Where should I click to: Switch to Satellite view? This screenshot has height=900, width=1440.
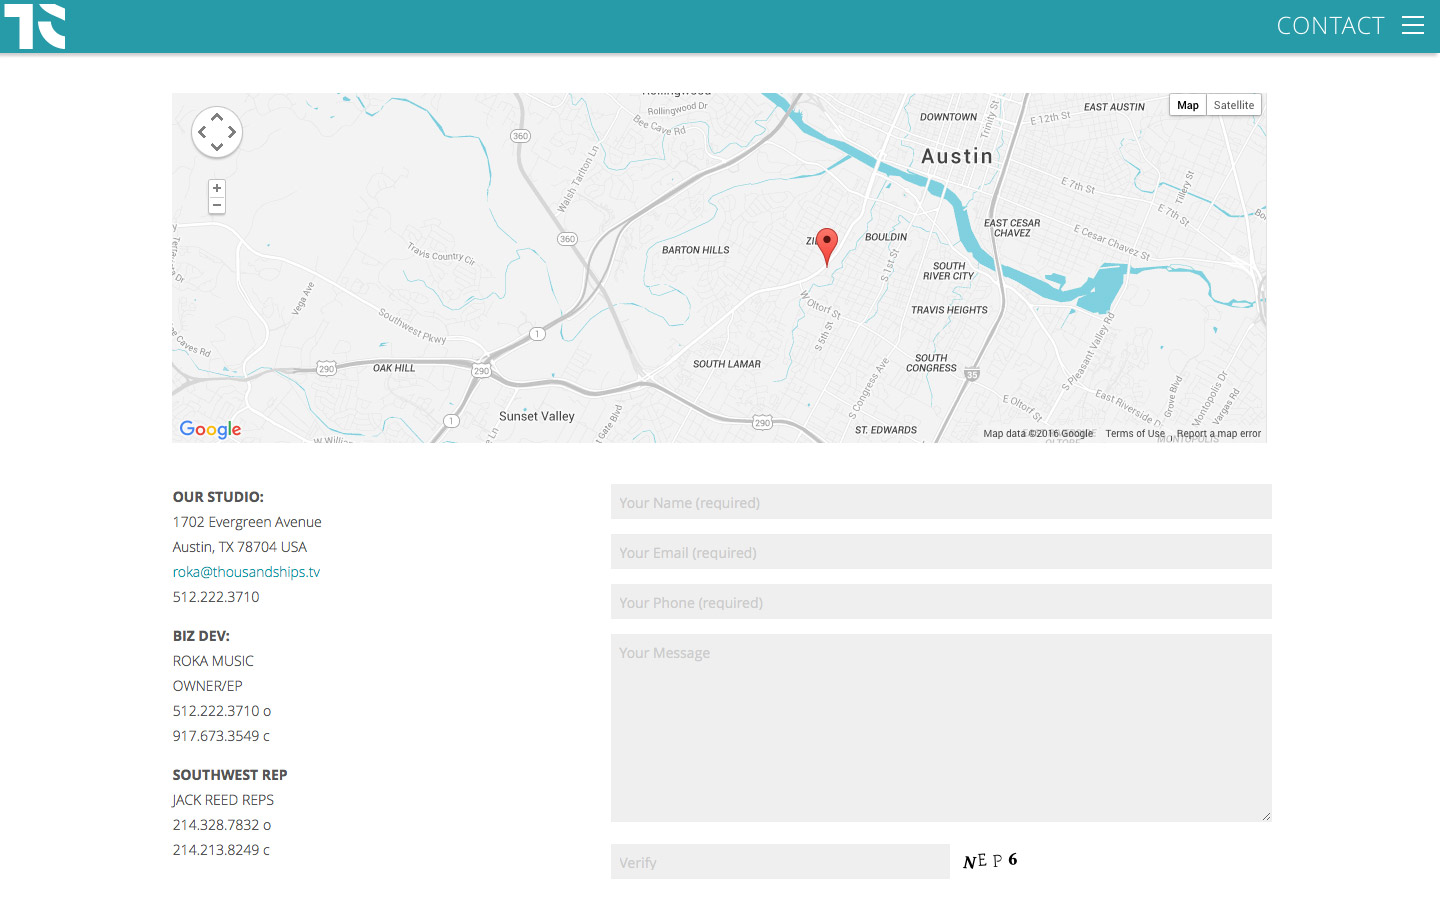(1234, 105)
